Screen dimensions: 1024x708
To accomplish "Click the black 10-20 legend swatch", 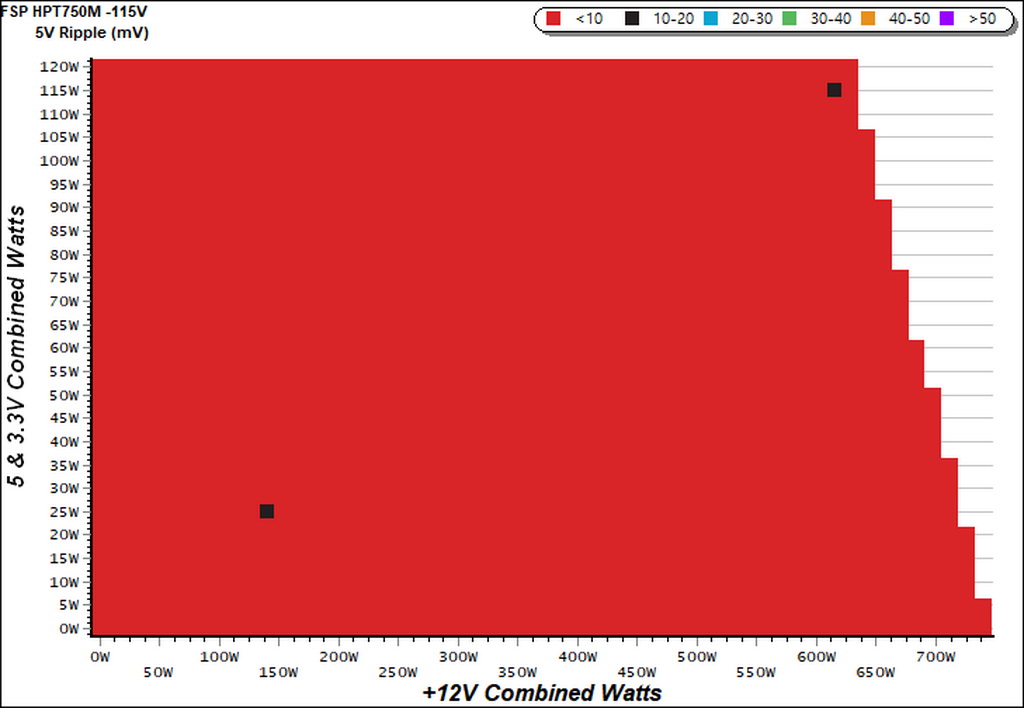I will click(632, 19).
